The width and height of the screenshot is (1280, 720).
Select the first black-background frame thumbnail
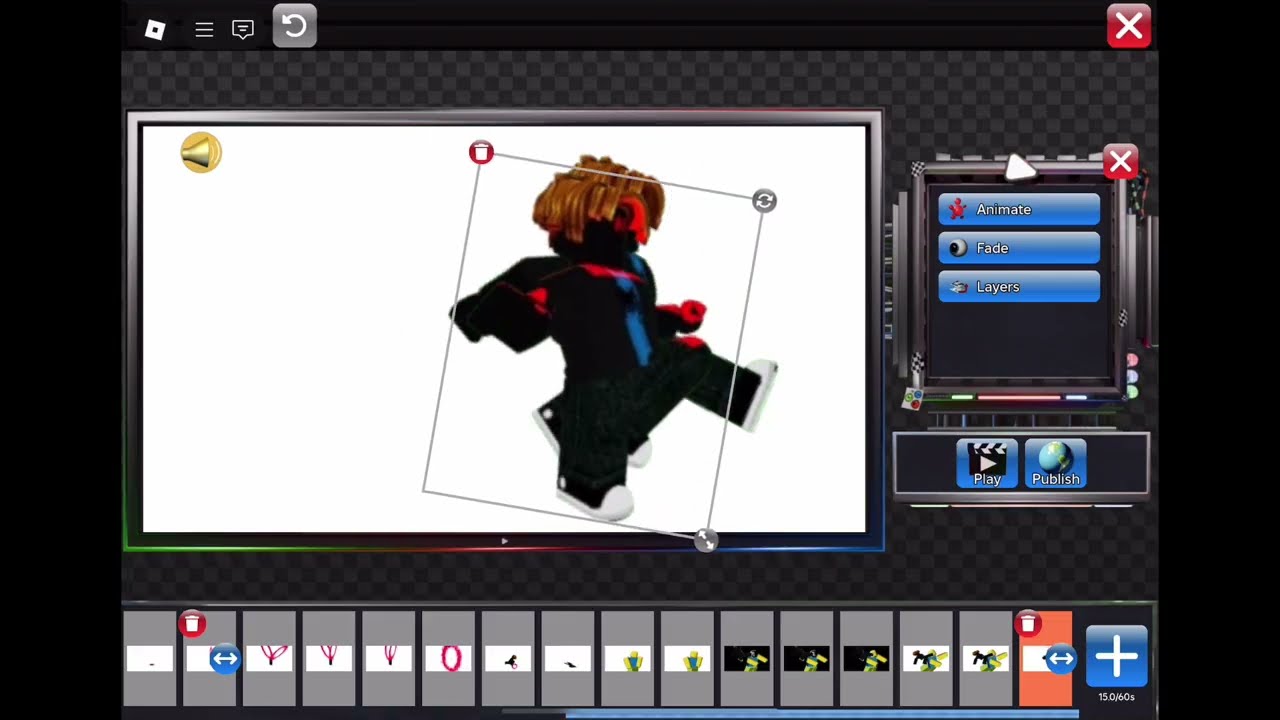[x=747, y=659]
